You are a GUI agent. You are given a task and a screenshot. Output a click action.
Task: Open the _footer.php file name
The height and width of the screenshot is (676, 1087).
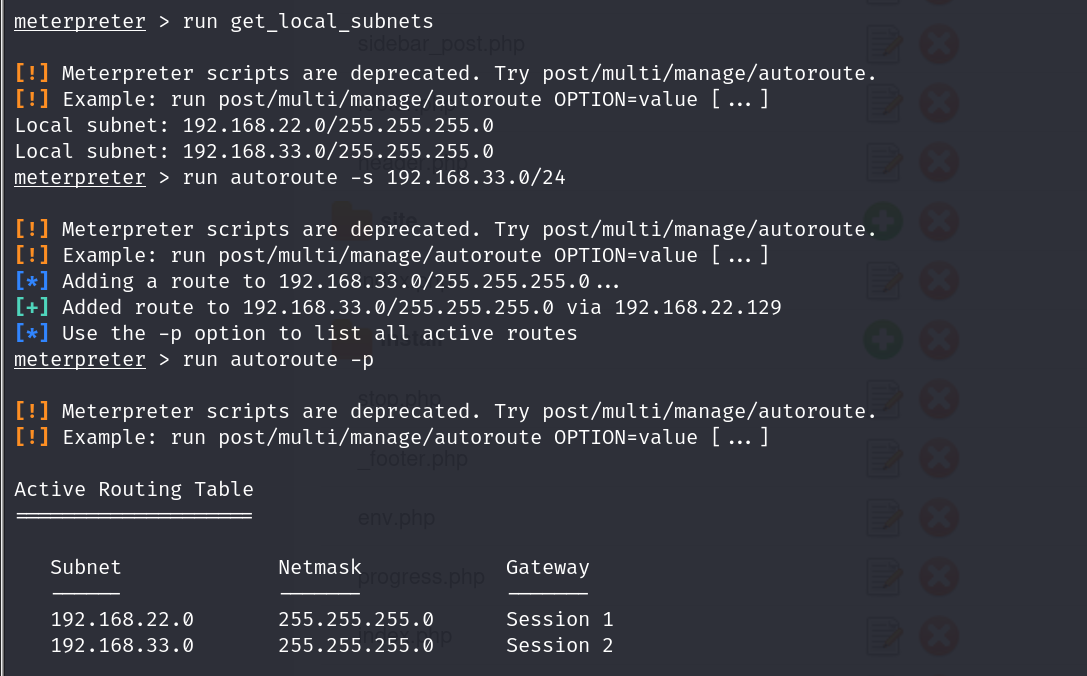click(x=411, y=459)
